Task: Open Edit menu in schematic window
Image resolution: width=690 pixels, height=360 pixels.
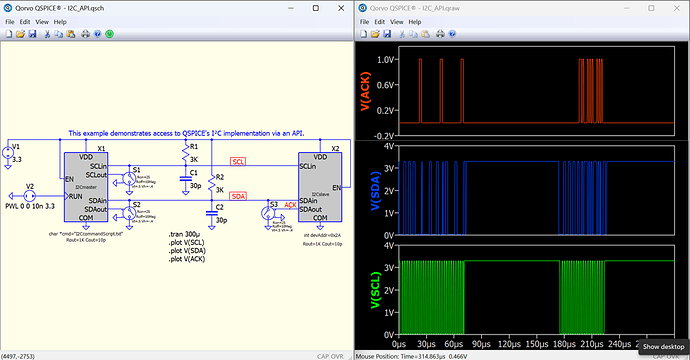Action: [25, 22]
